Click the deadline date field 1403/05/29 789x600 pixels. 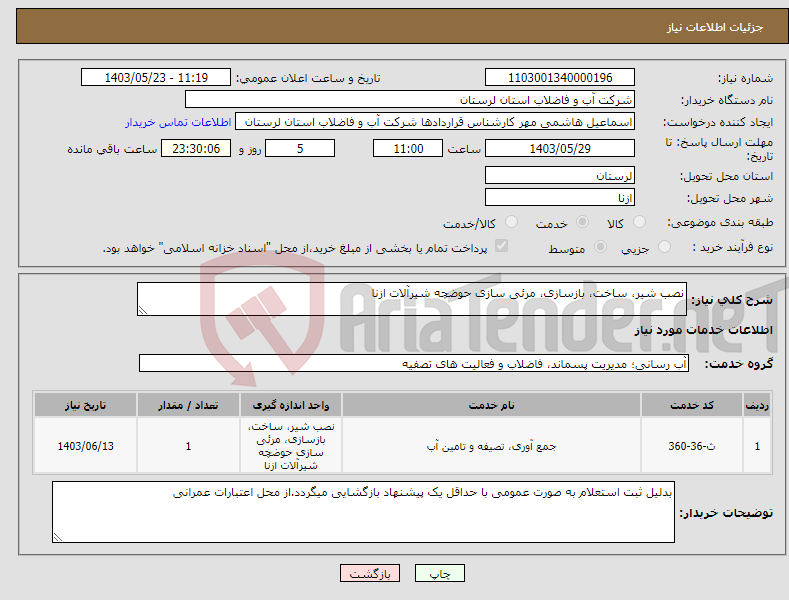[560, 148]
